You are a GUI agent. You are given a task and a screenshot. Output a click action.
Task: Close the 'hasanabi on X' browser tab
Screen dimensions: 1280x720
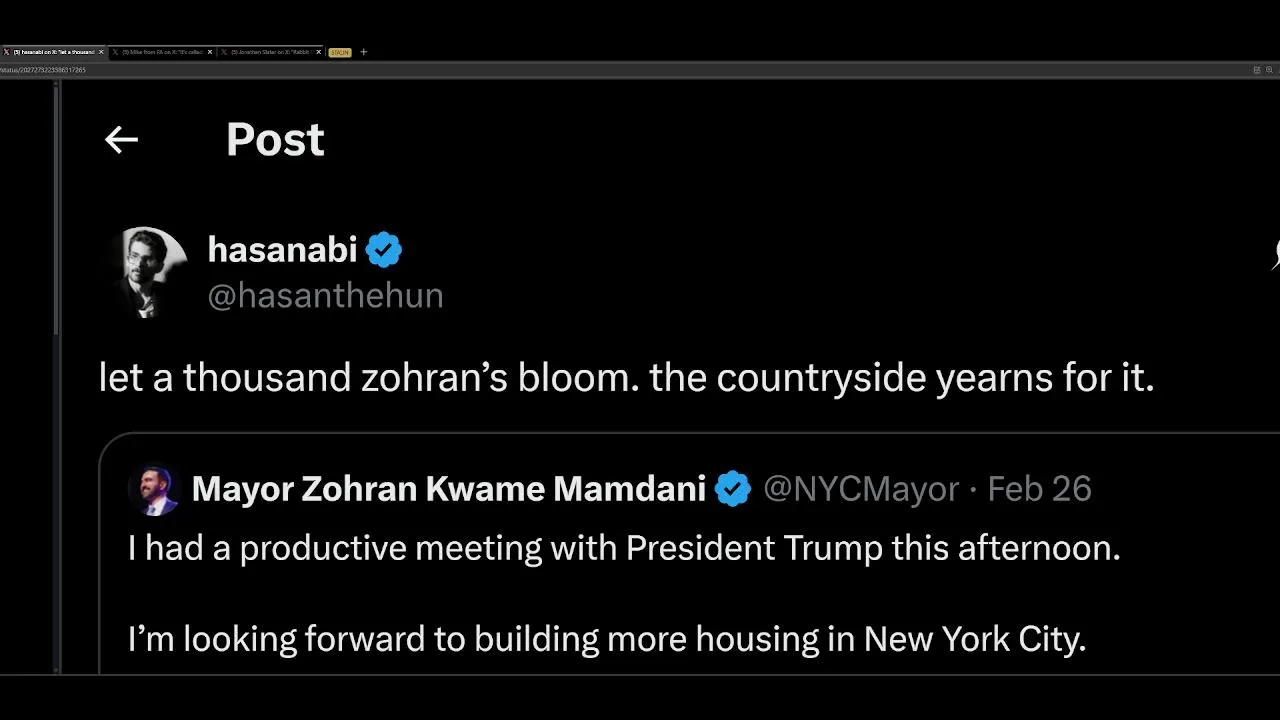(x=101, y=52)
